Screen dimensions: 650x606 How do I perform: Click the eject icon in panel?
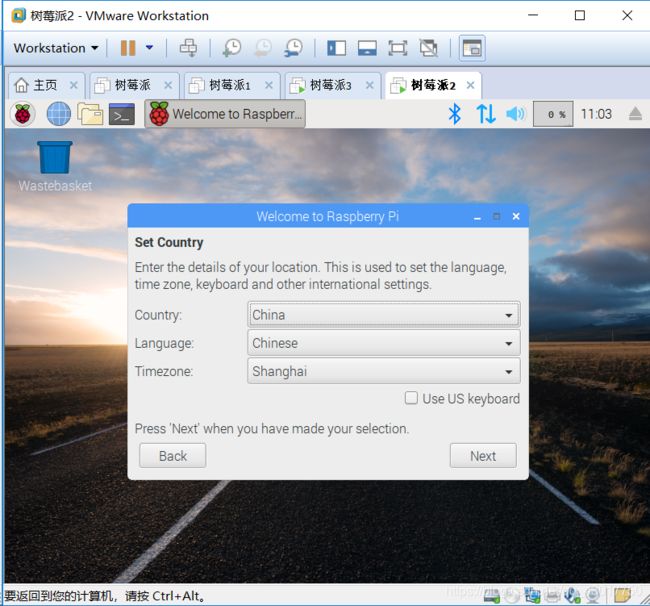(x=635, y=114)
